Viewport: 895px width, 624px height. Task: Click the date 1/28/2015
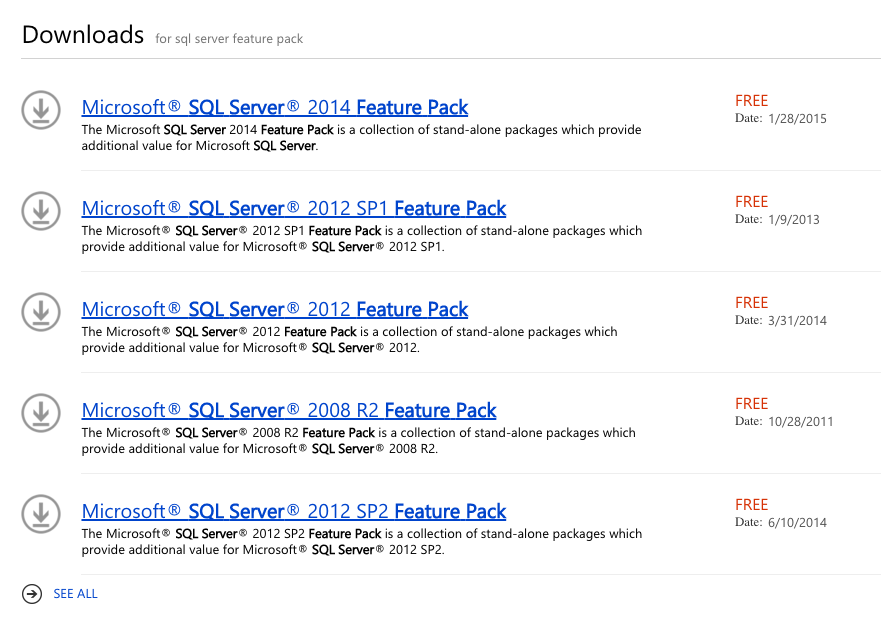797,119
